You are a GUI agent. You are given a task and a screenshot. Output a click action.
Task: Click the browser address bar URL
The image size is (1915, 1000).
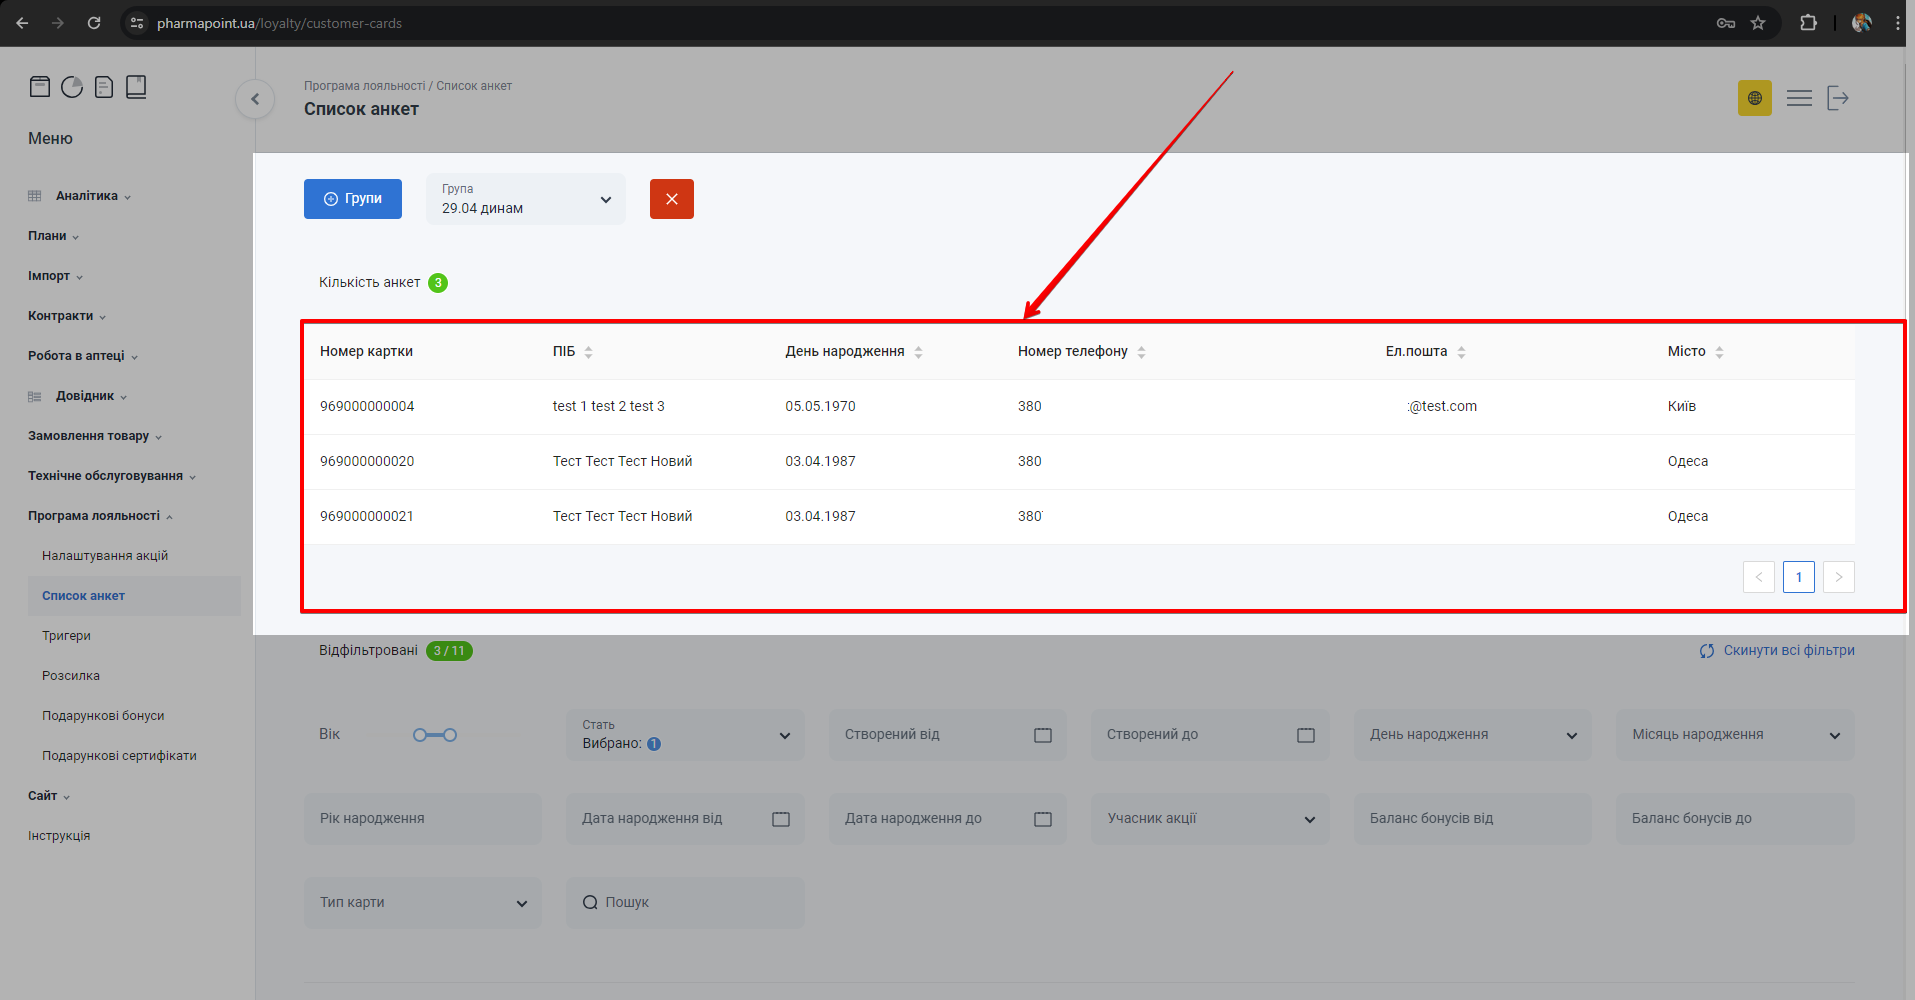279,23
